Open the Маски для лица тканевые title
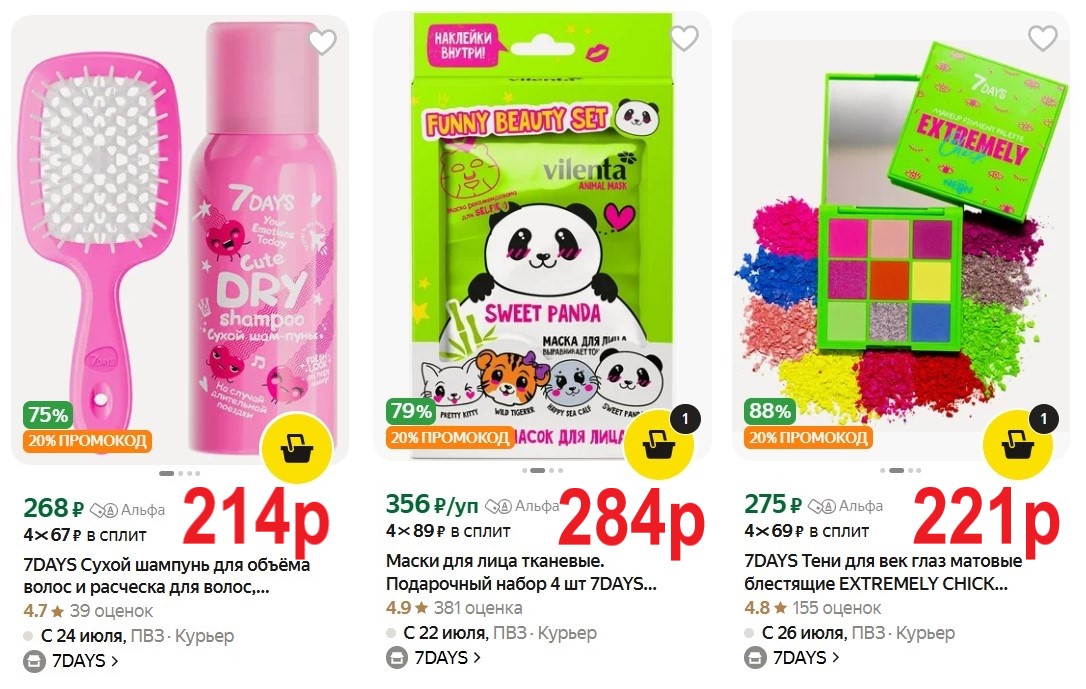This screenshot has height=689, width=1086. pos(521,572)
